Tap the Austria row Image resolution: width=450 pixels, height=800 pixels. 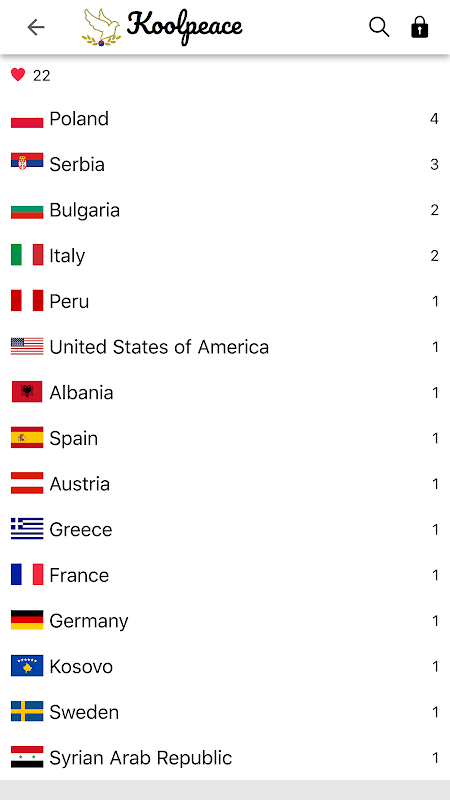225,484
